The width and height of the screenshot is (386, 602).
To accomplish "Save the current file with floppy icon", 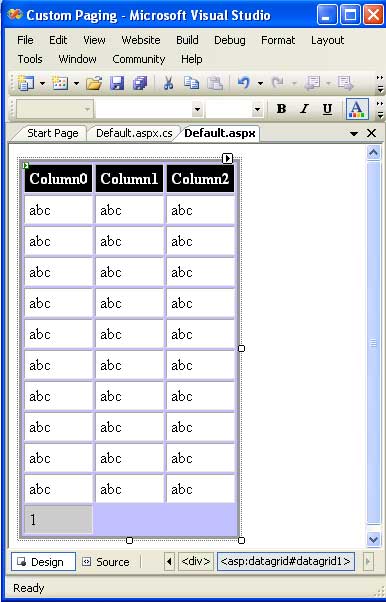I will [116, 83].
